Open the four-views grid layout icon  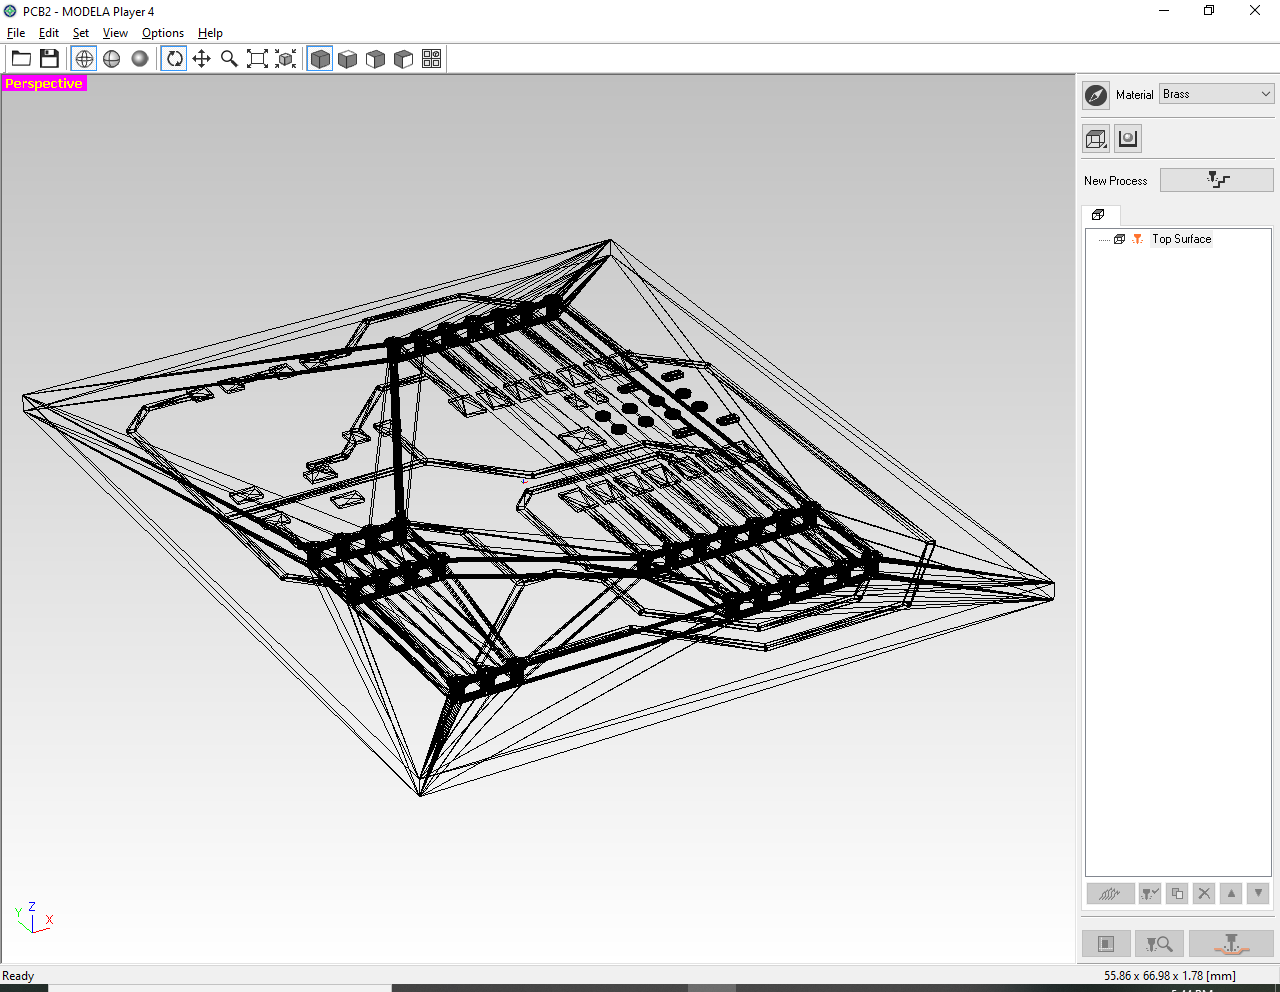pyautogui.click(x=431, y=58)
